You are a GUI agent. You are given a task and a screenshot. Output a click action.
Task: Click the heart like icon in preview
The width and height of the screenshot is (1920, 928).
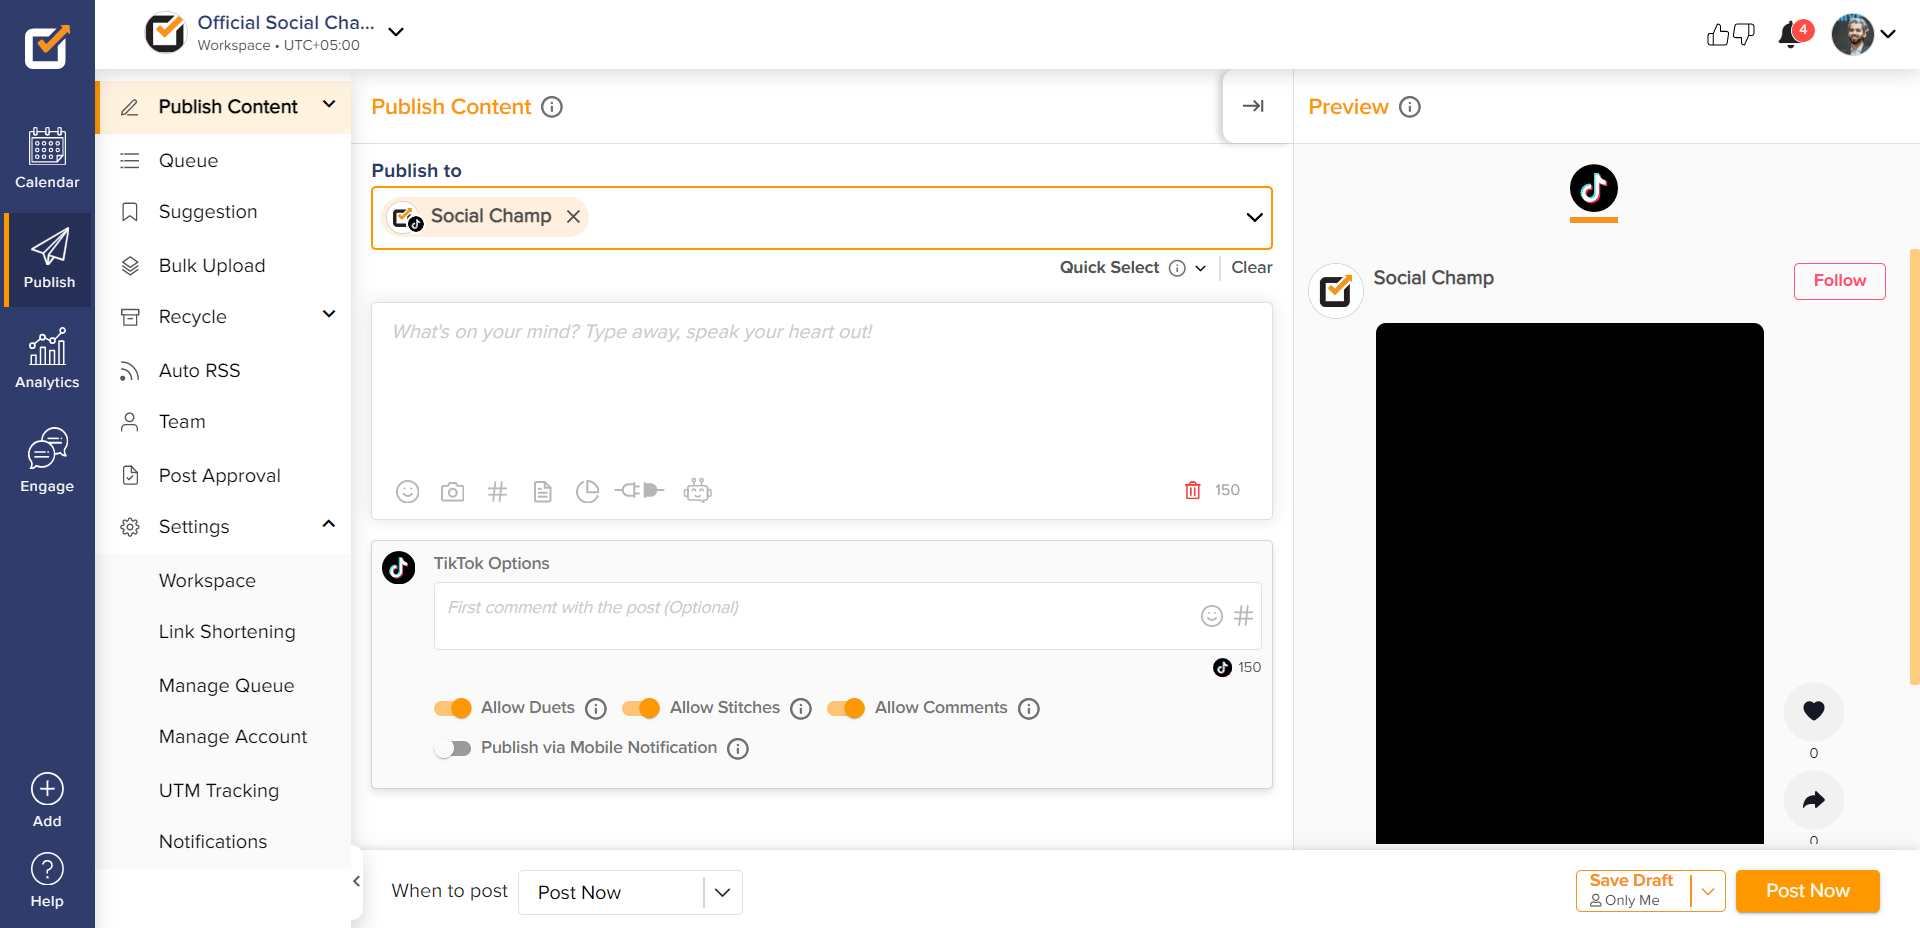pyautogui.click(x=1814, y=711)
